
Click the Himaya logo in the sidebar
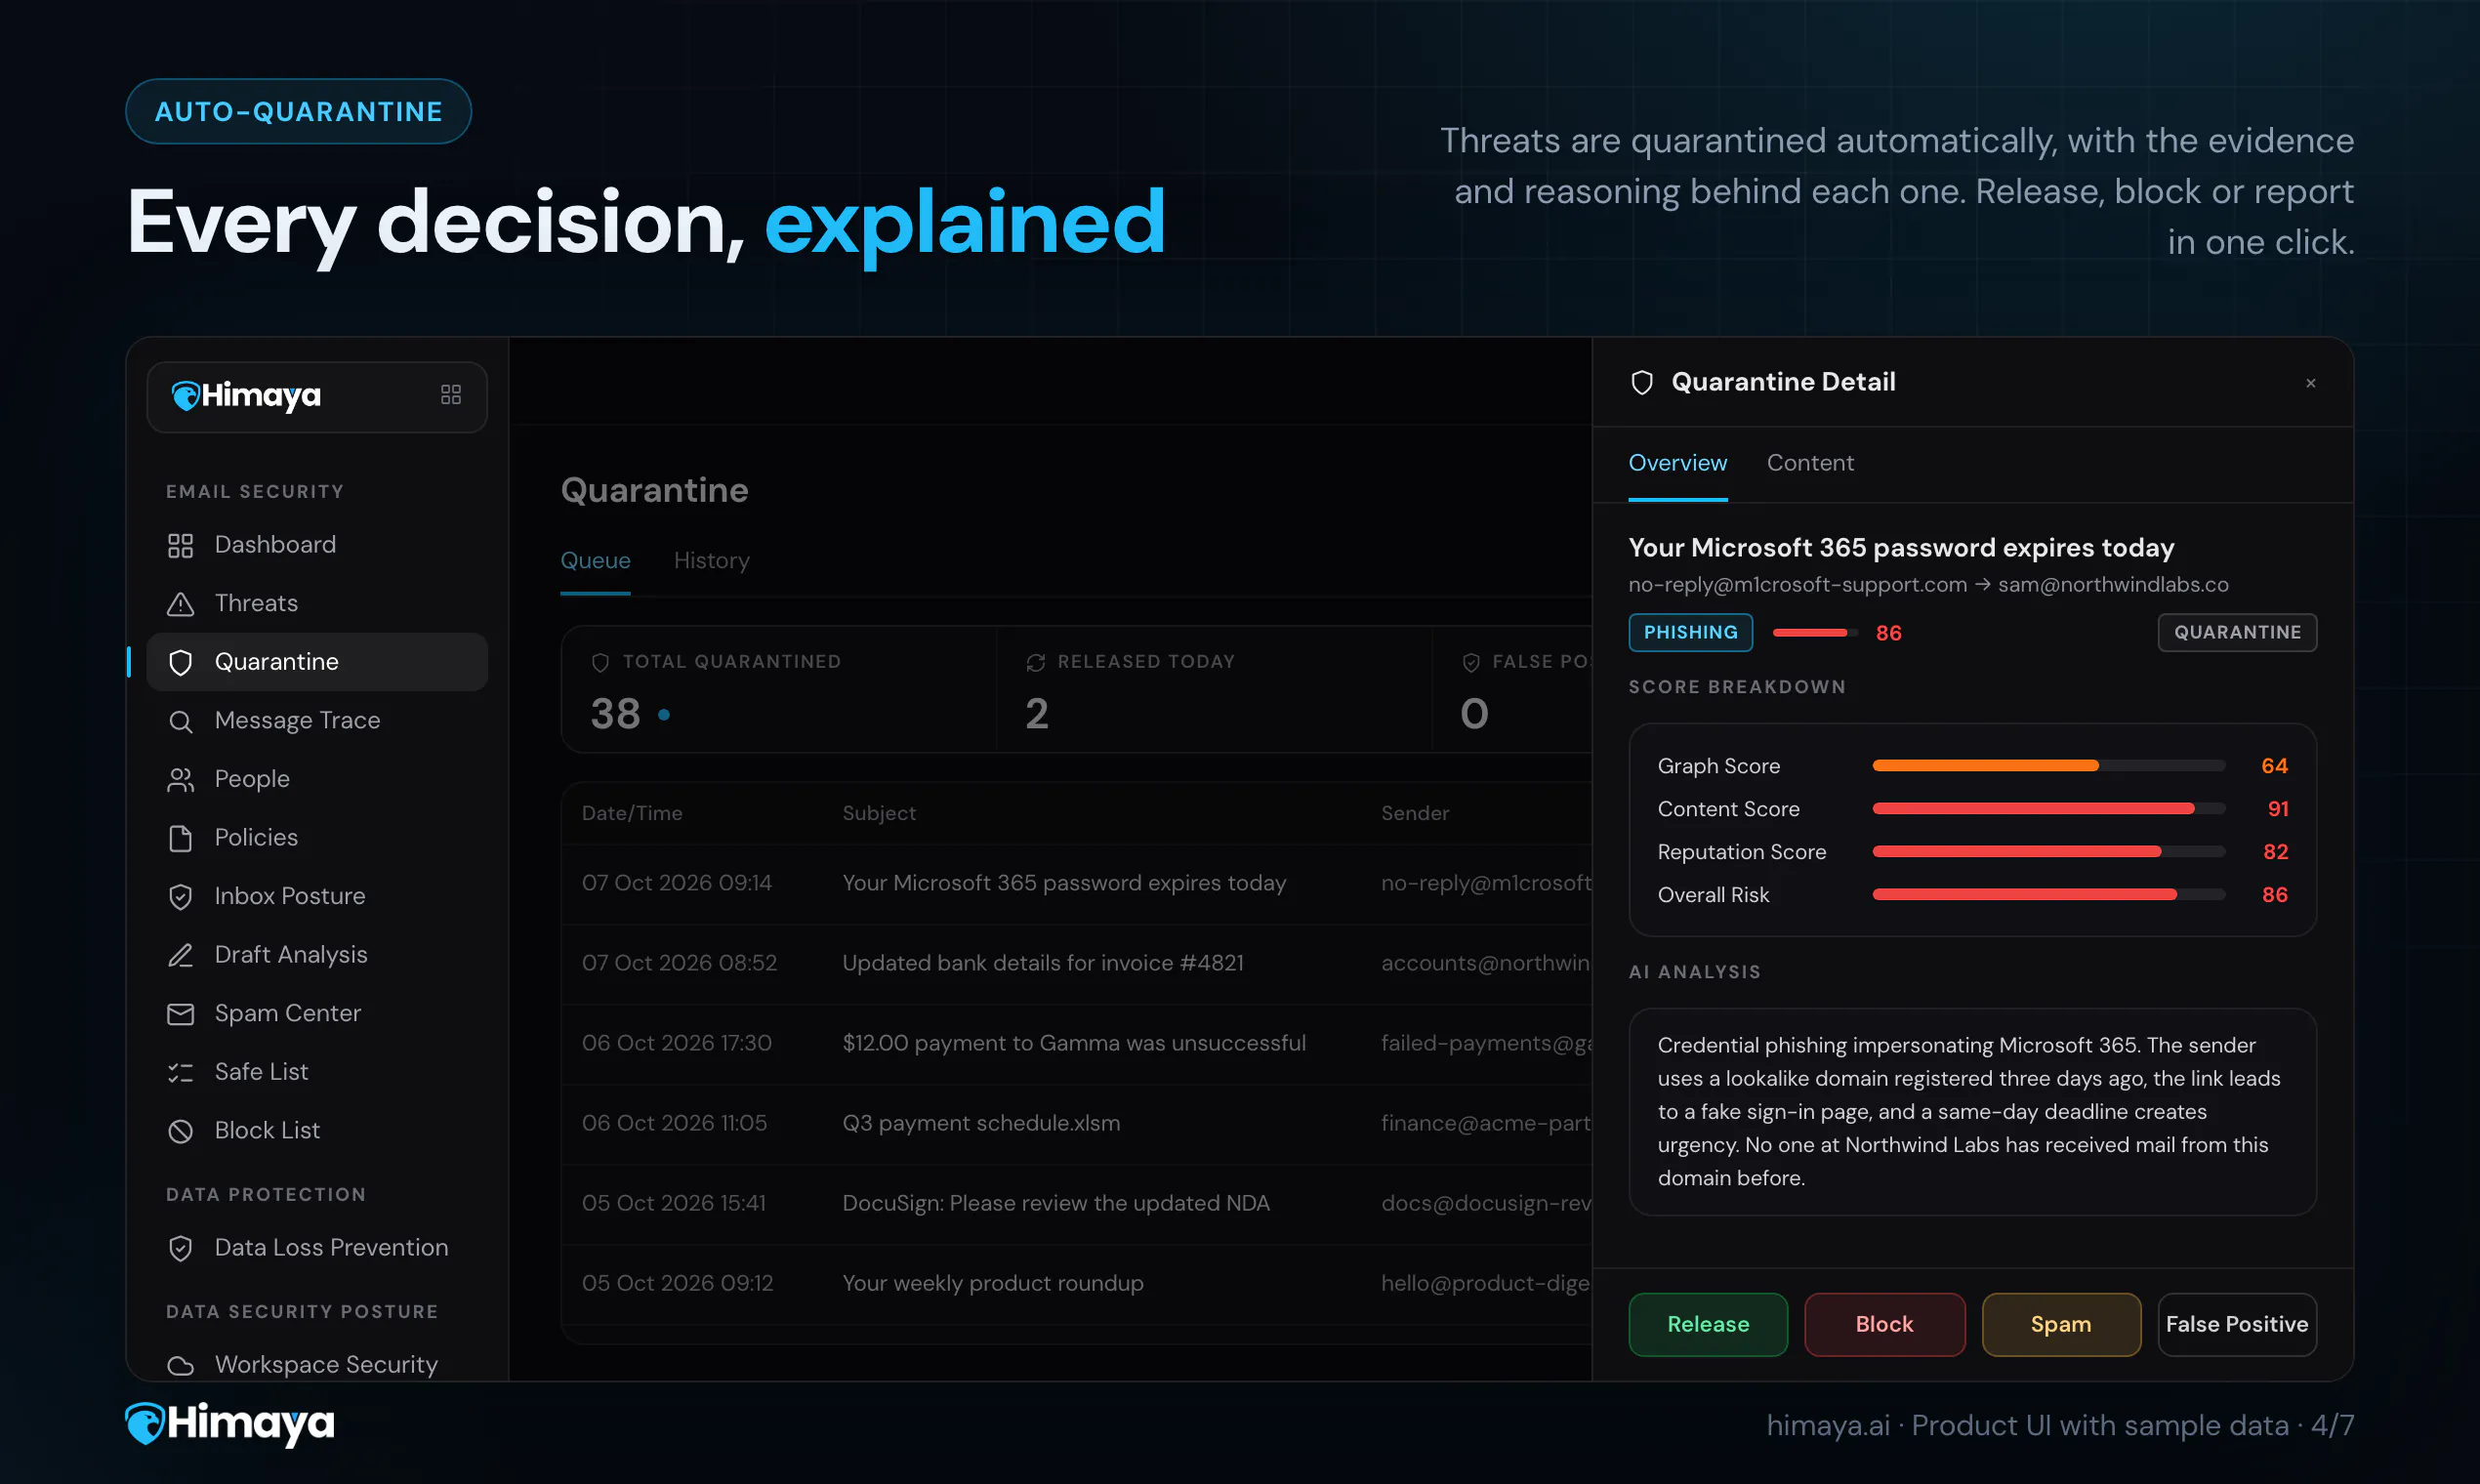246,396
